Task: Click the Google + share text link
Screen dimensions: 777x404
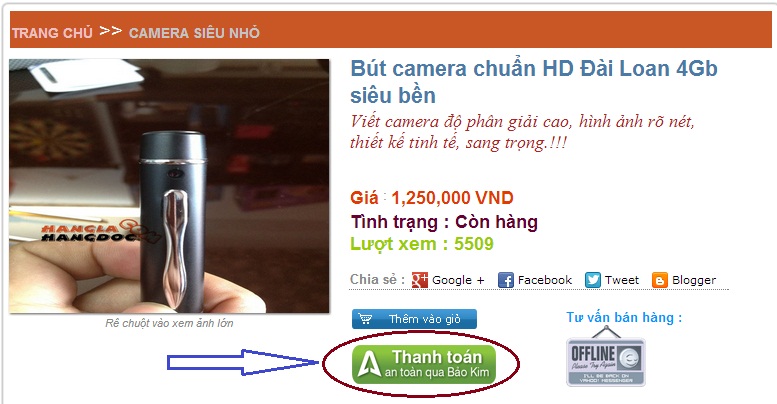Action: point(458,280)
